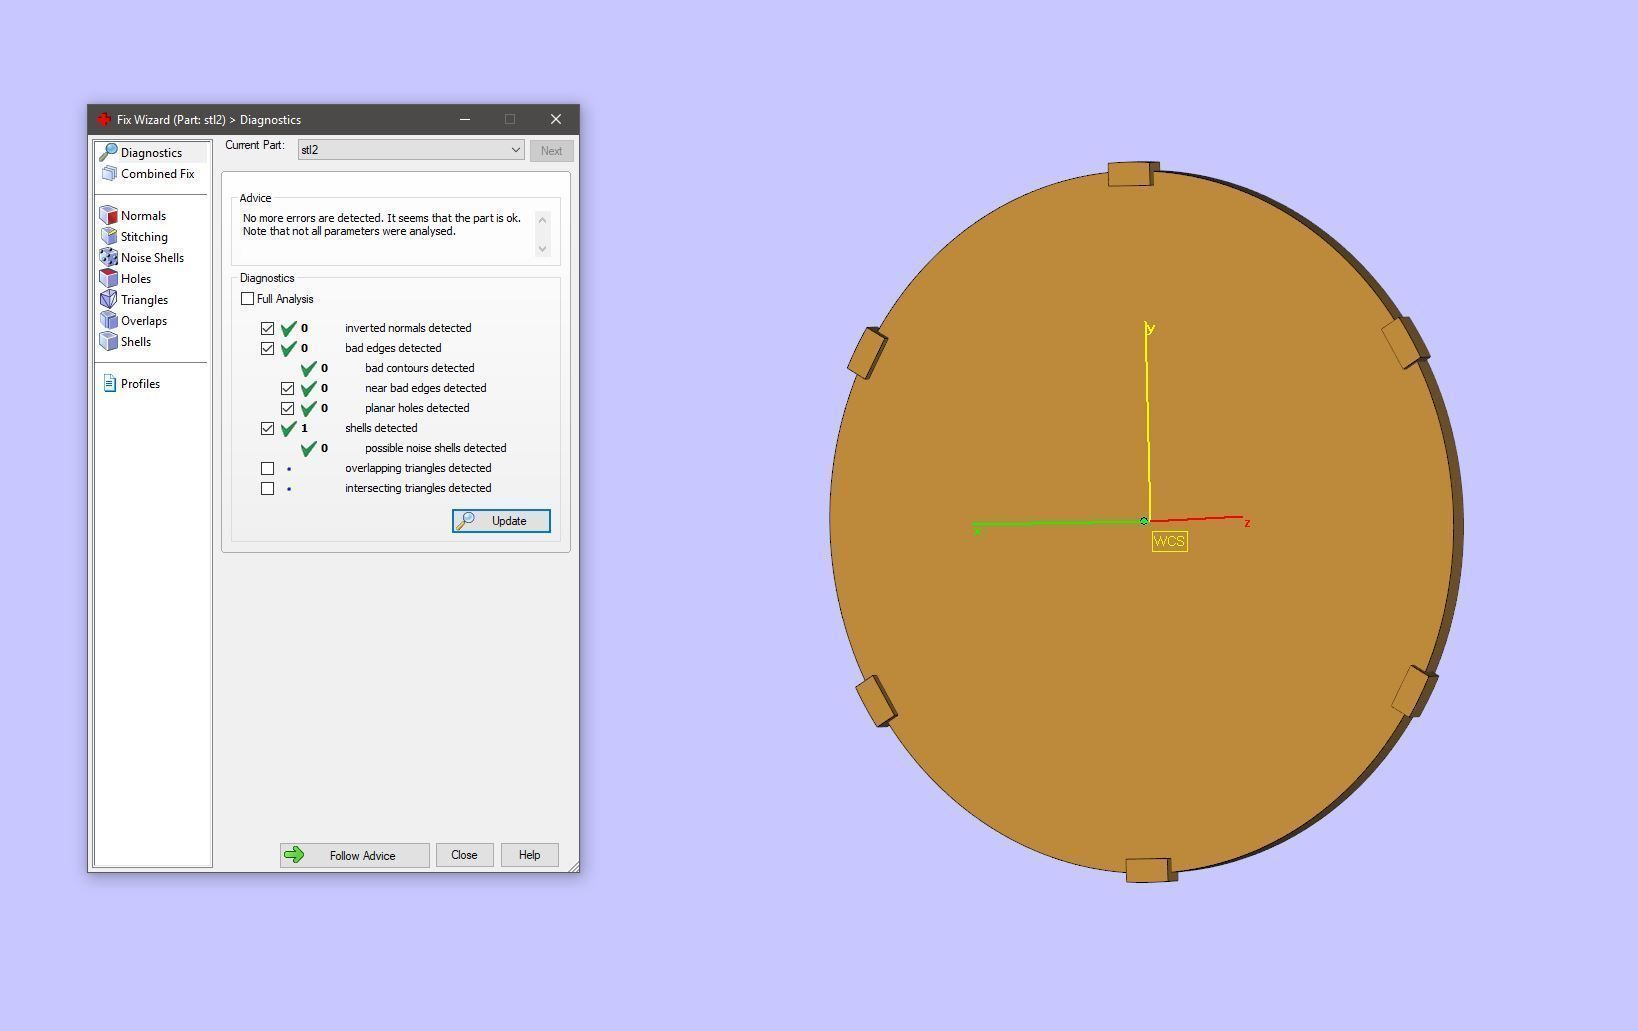
Task: Toggle the bad edges detected checkbox
Action: pyautogui.click(x=267, y=348)
